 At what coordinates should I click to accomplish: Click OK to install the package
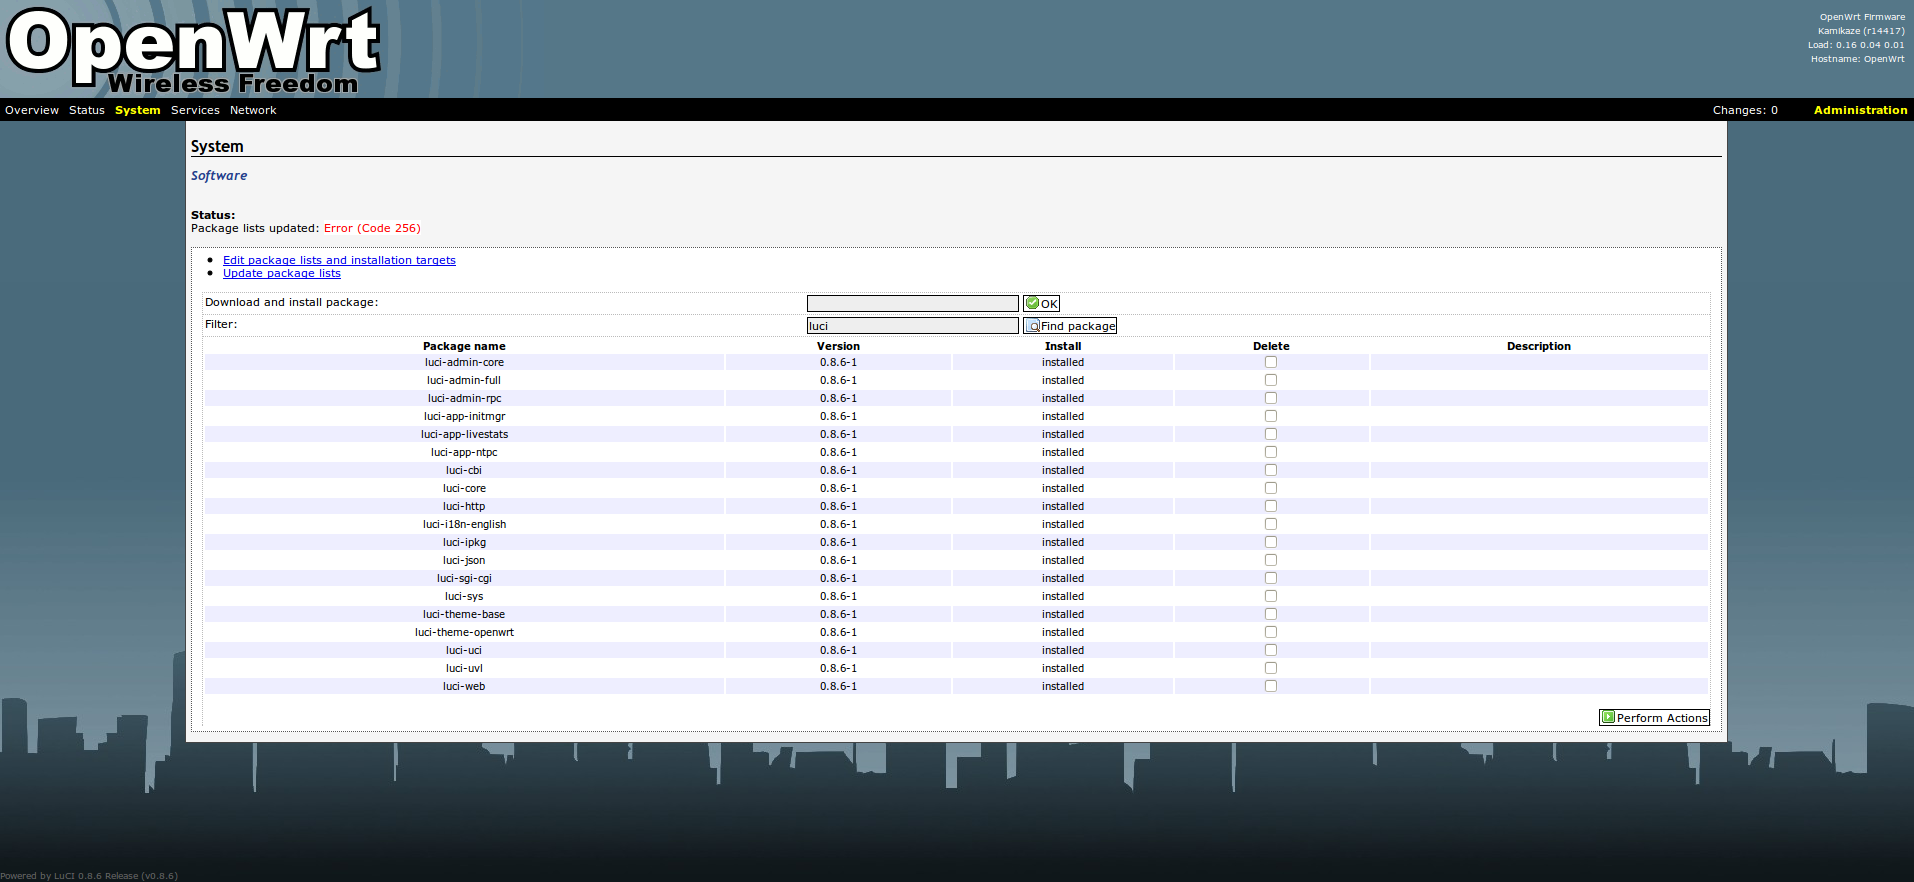coord(1041,303)
